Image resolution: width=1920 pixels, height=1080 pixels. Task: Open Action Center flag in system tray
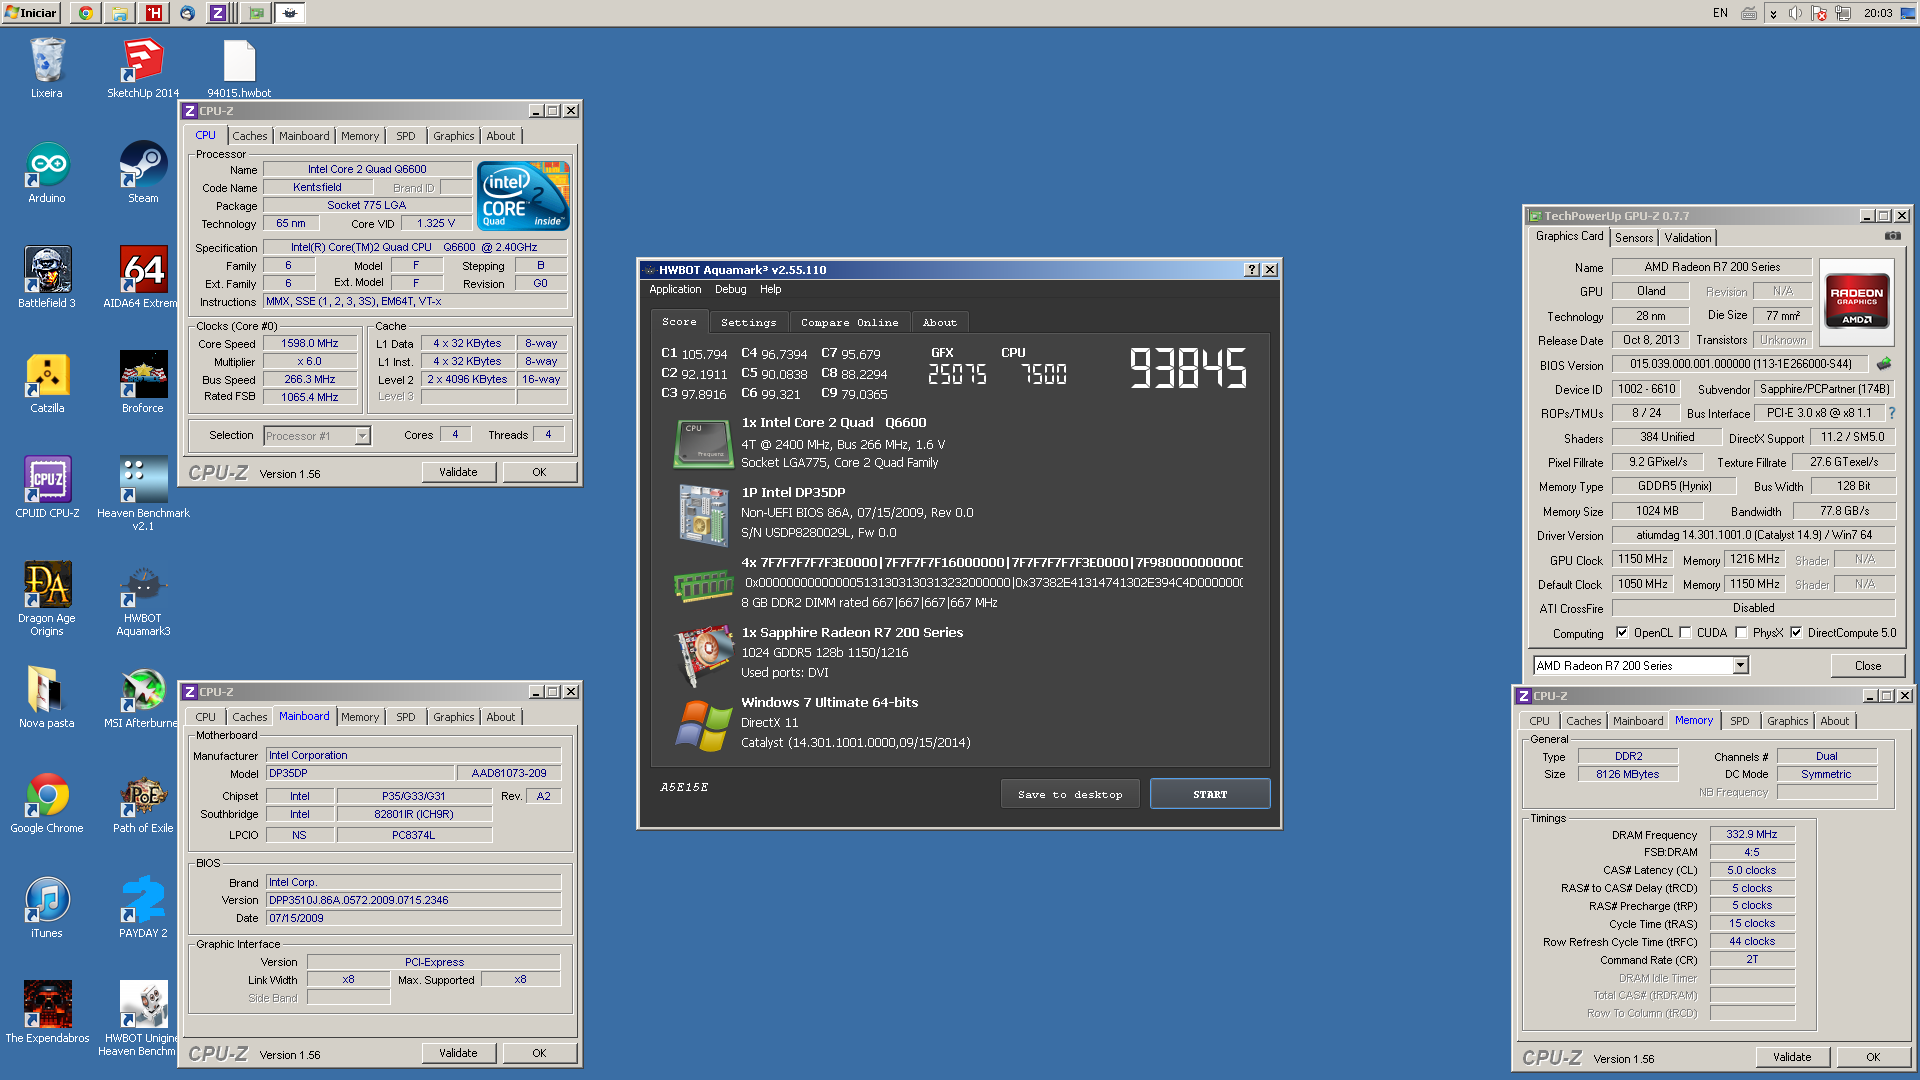pyautogui.click(x=1818, y=13)
